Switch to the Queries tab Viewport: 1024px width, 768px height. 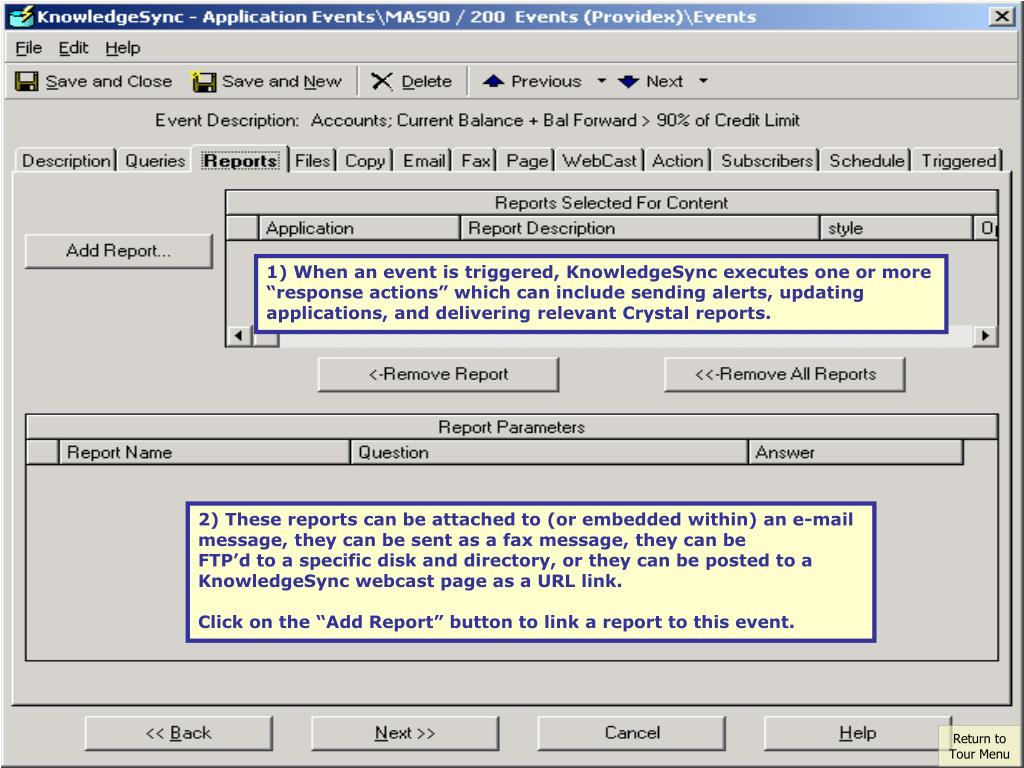tap(155, 161)
